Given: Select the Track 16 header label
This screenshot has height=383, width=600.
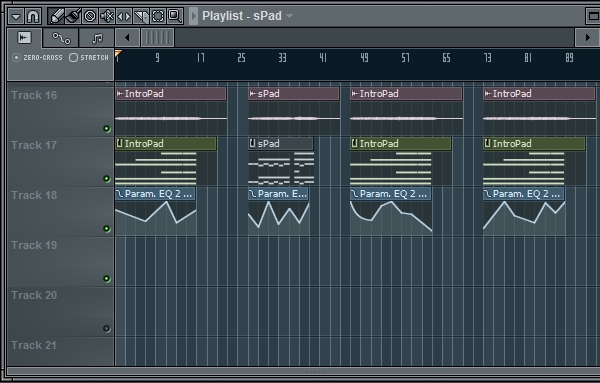Looking at the screenshot, I should tap(34, 95).
